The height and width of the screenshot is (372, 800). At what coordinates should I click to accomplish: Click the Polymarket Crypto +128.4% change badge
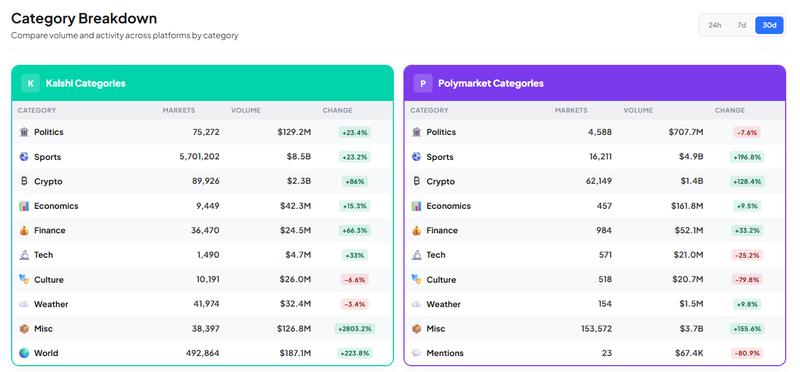tap(747, 181)
